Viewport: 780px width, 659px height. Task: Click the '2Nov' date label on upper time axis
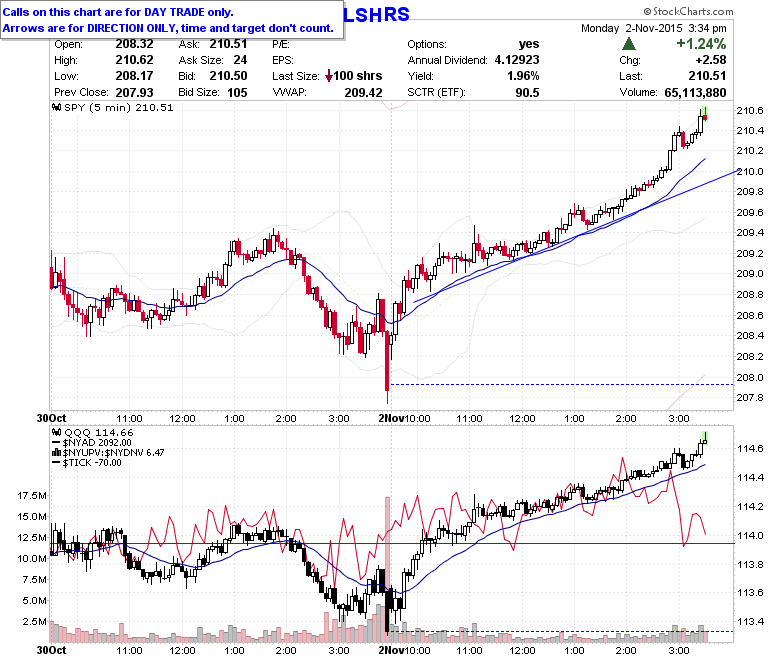[x=392, y=418]
